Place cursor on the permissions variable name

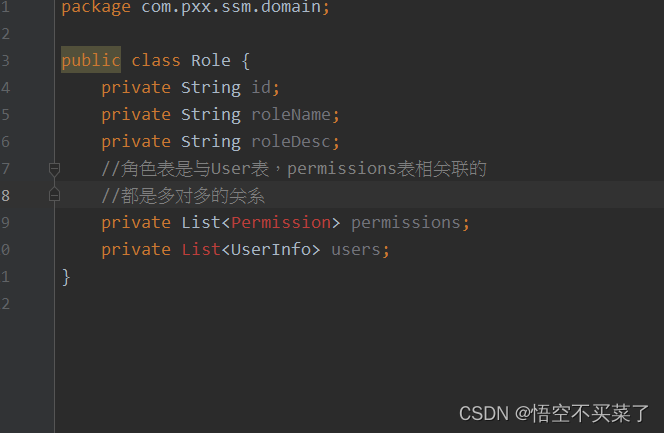click(404, 222)
